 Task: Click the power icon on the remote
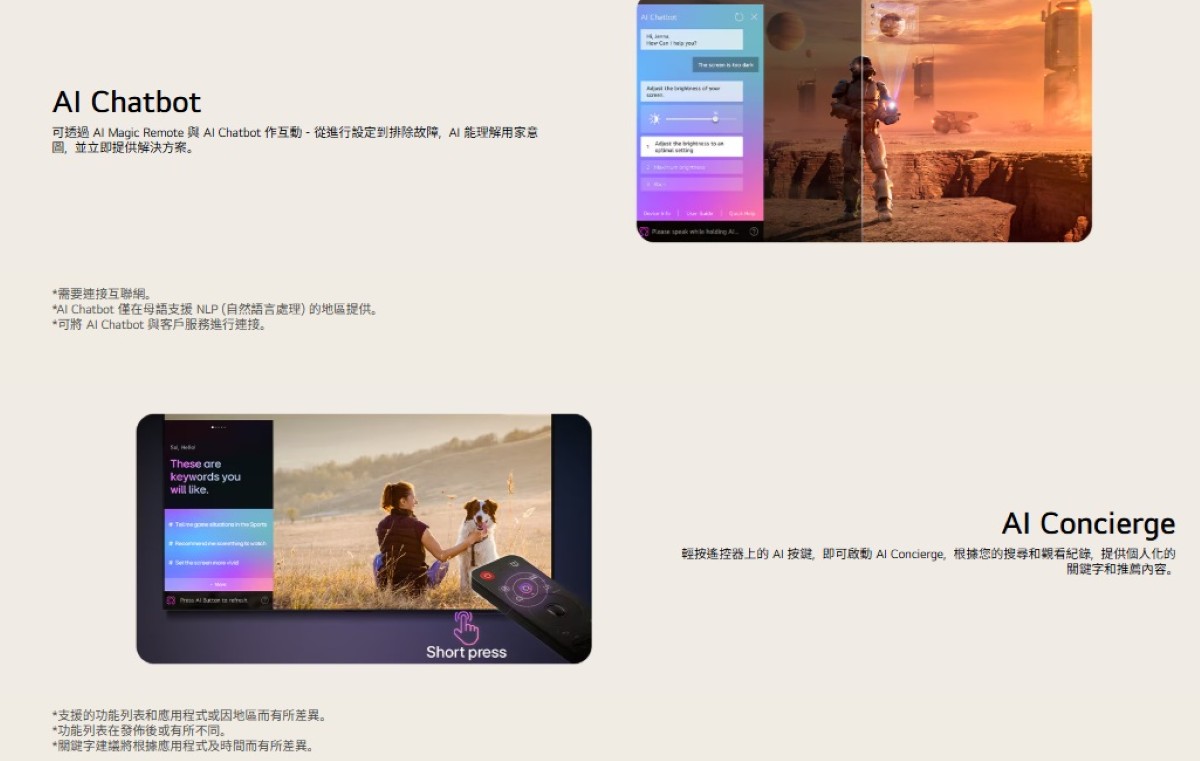[x=487, y=576]
